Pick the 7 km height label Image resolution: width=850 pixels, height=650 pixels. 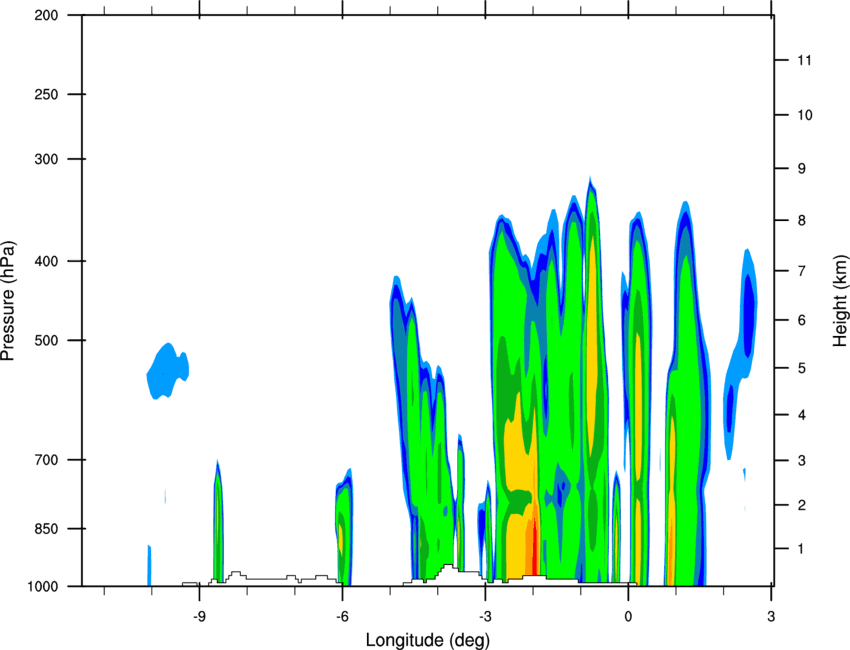(x=801, y=271)
